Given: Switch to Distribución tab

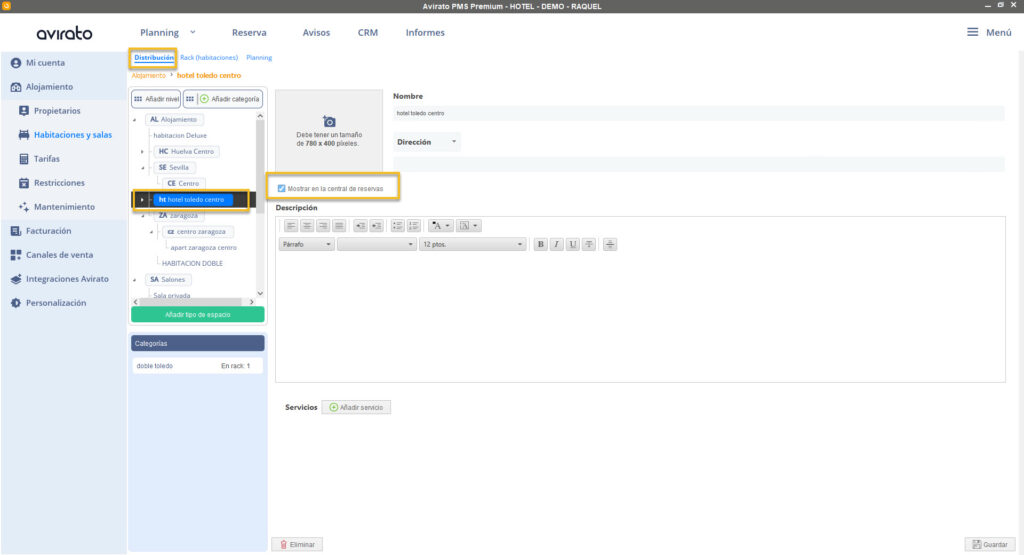Looking at the screenshot, I should pos(153,57).
